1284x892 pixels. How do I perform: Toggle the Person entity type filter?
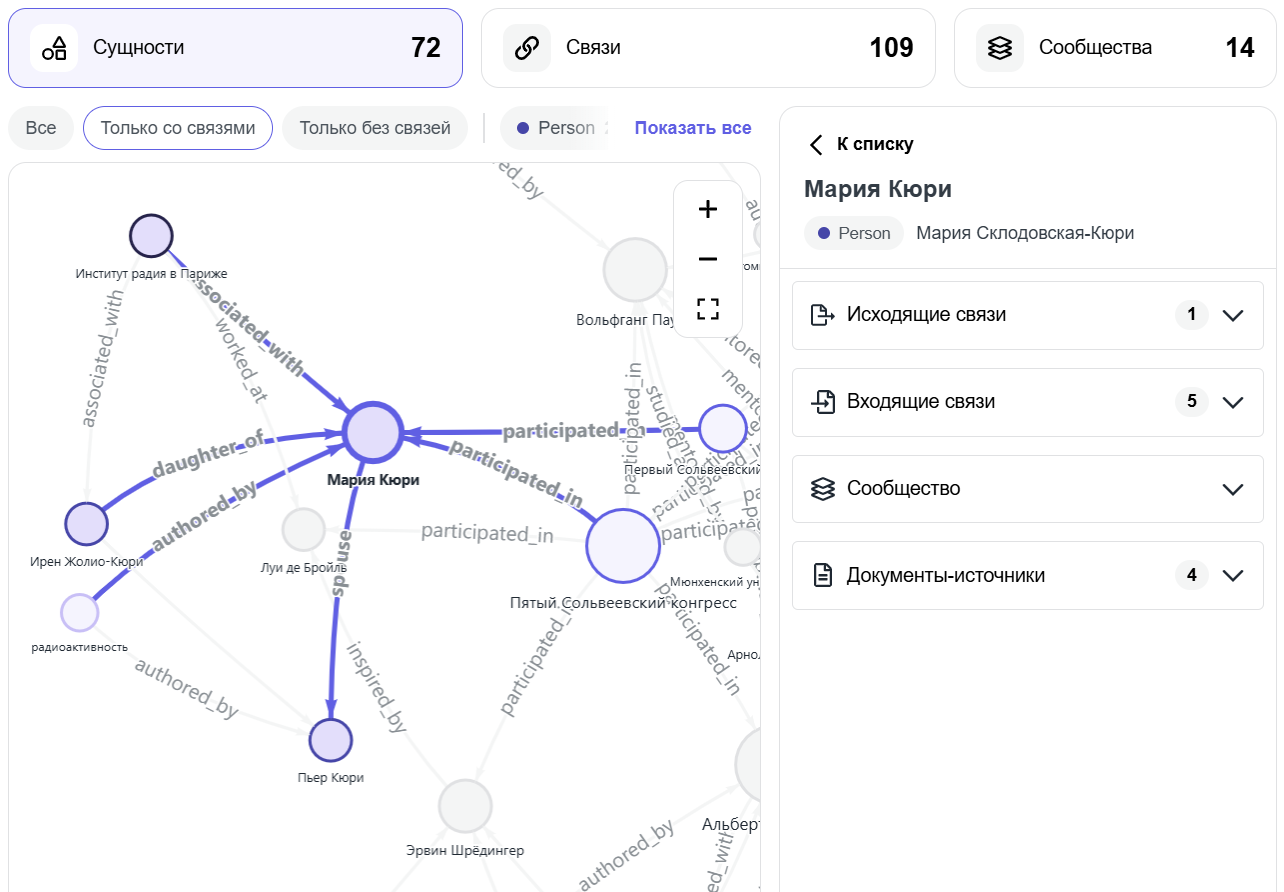tap(555, 128)
